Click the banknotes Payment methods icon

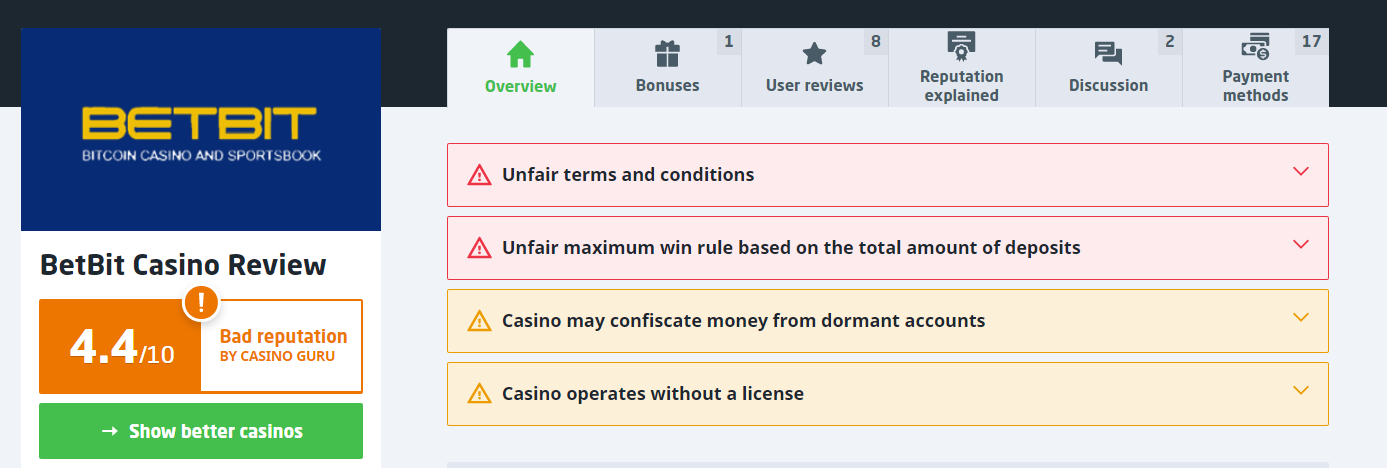click(x=1255, y=46)
